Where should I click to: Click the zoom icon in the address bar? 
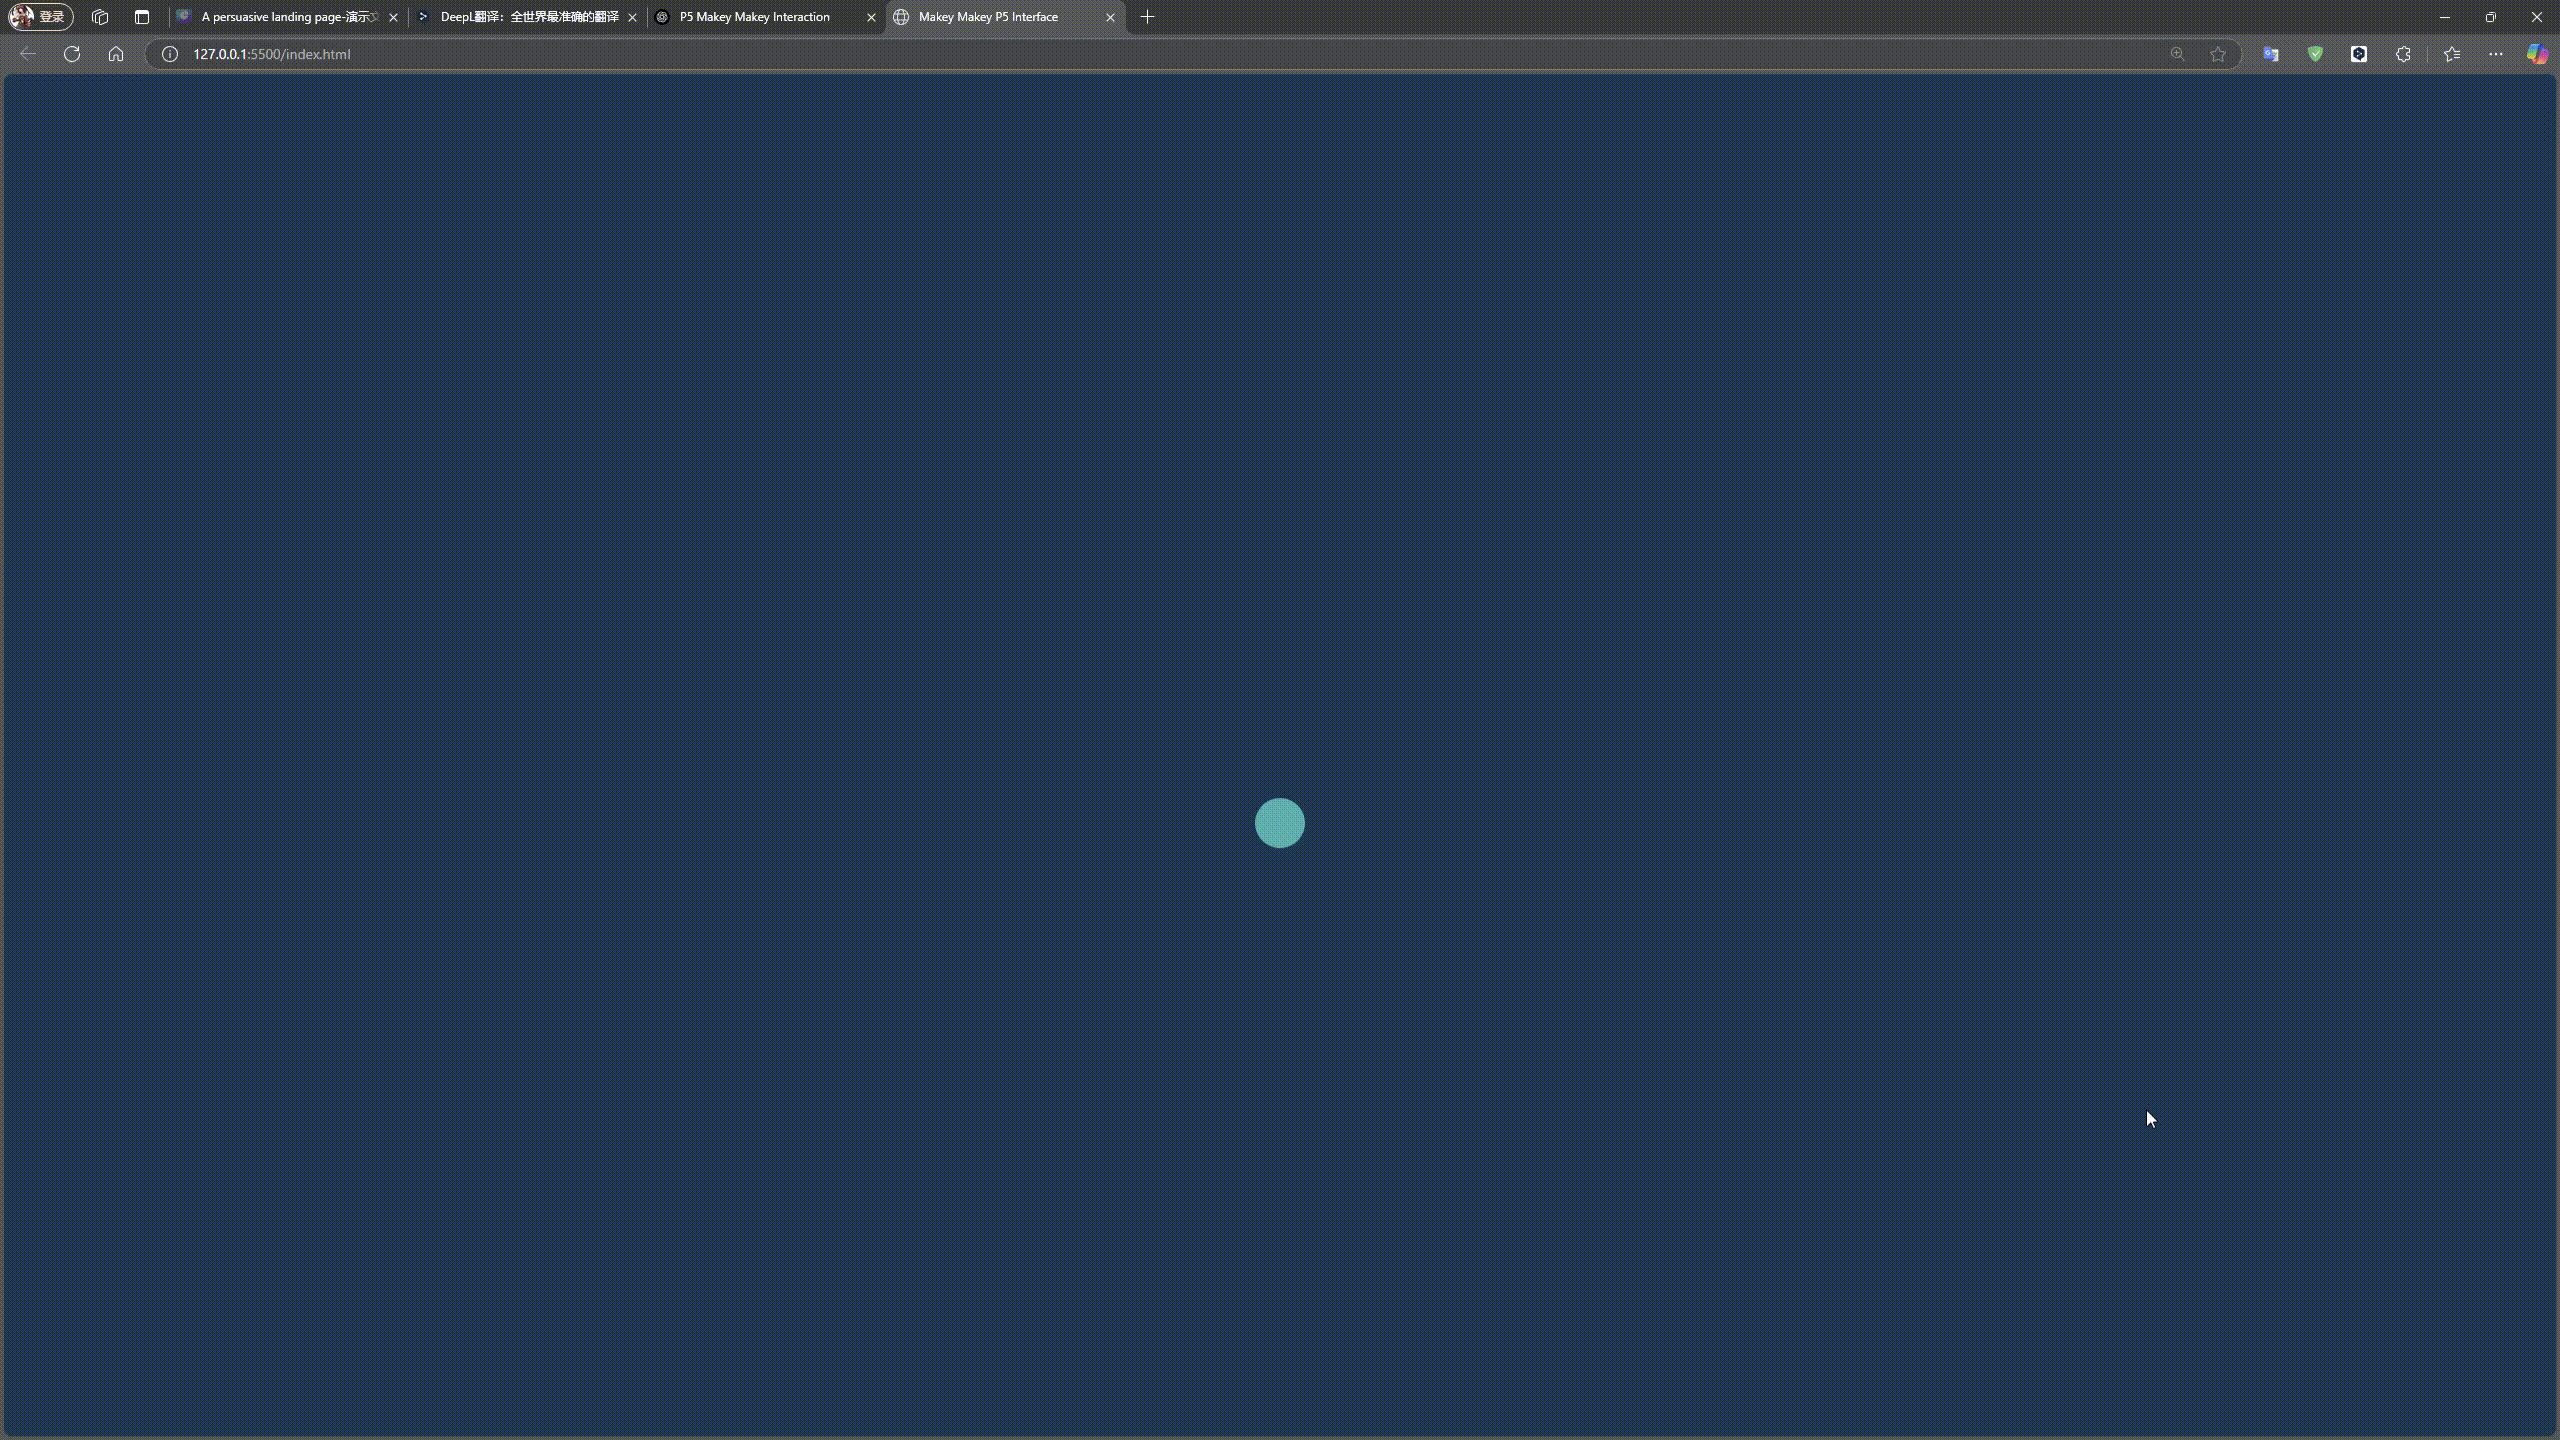(x=2177, y=54)
